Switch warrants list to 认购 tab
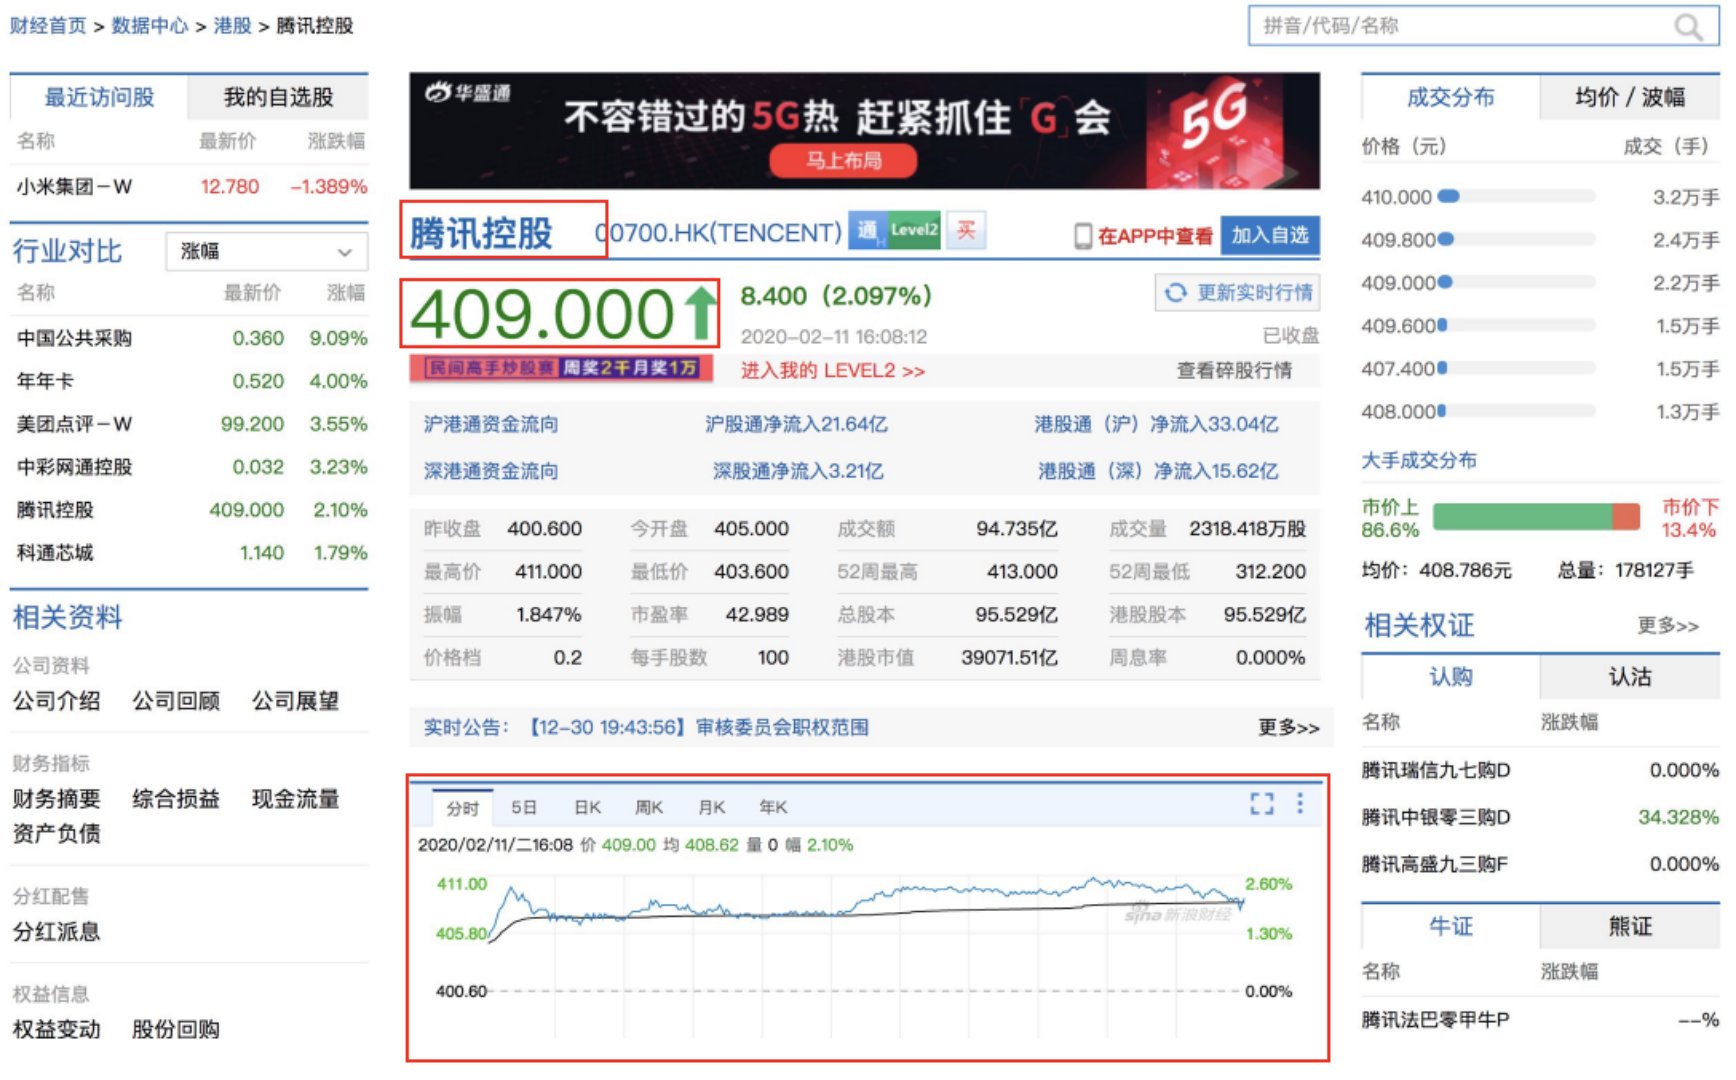Viewport: 1736px width, 1080px height. [1450, 677]
